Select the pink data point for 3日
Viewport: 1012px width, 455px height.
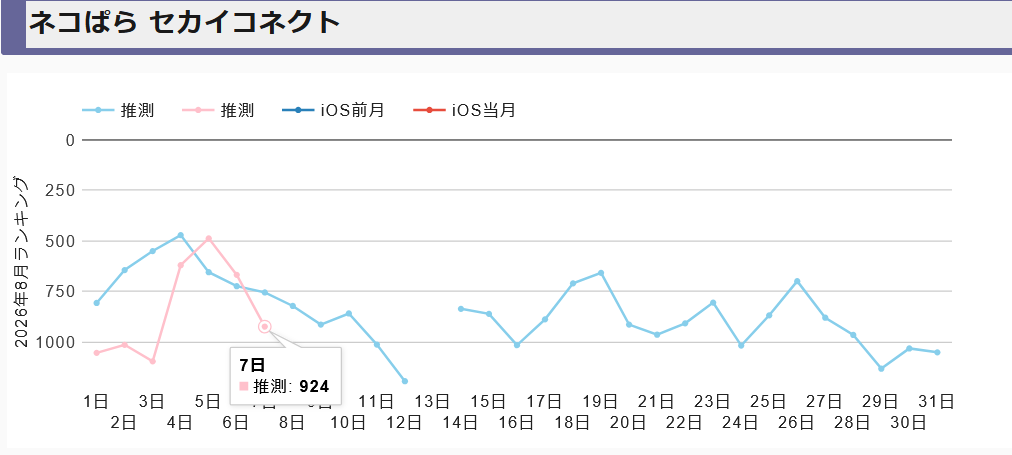pos(152,361)
